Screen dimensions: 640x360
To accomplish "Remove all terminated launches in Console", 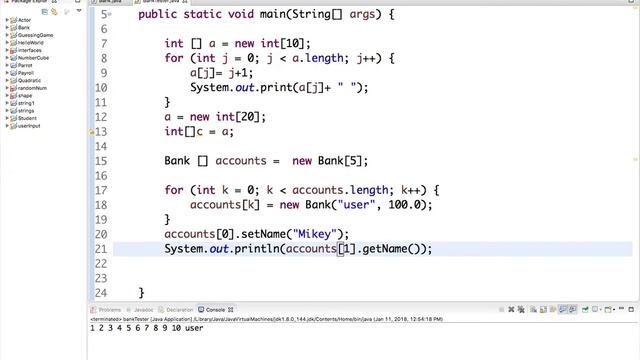I will 521,310.
